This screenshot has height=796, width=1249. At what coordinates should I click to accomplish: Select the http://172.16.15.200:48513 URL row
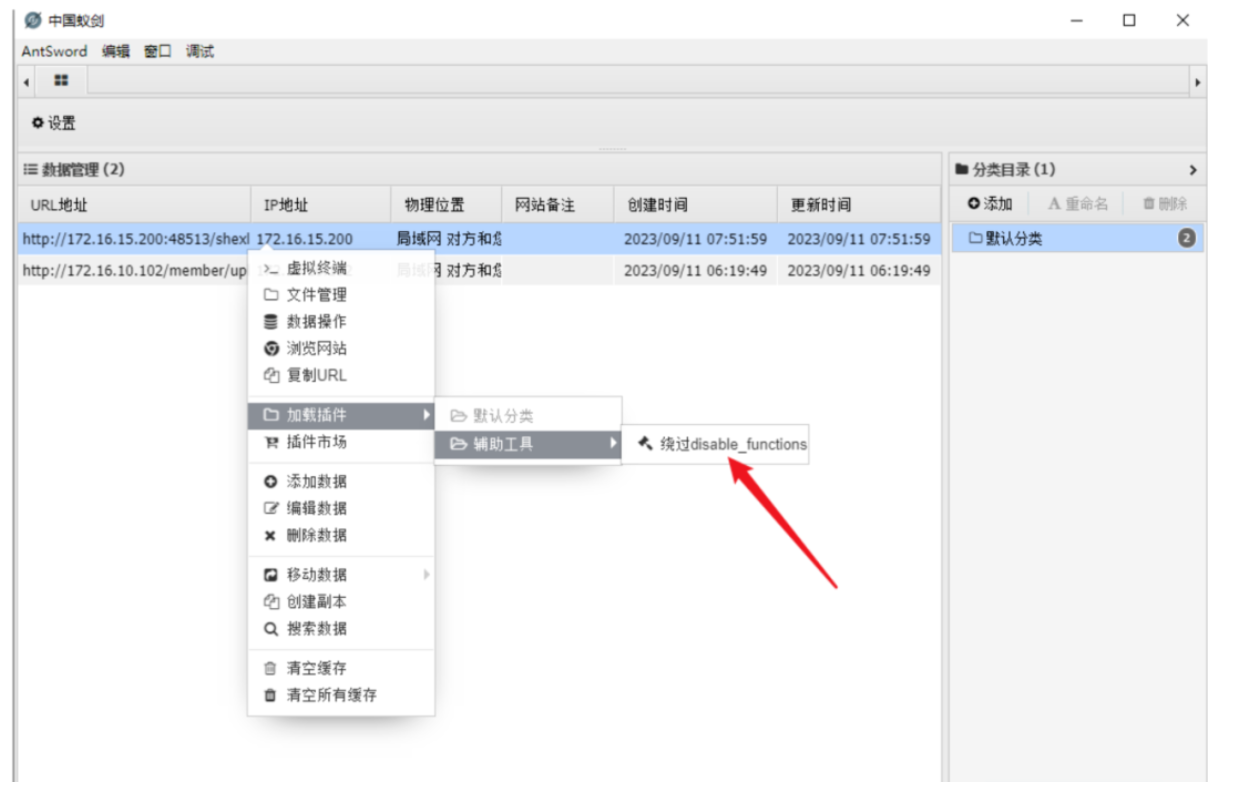[135, 239]
